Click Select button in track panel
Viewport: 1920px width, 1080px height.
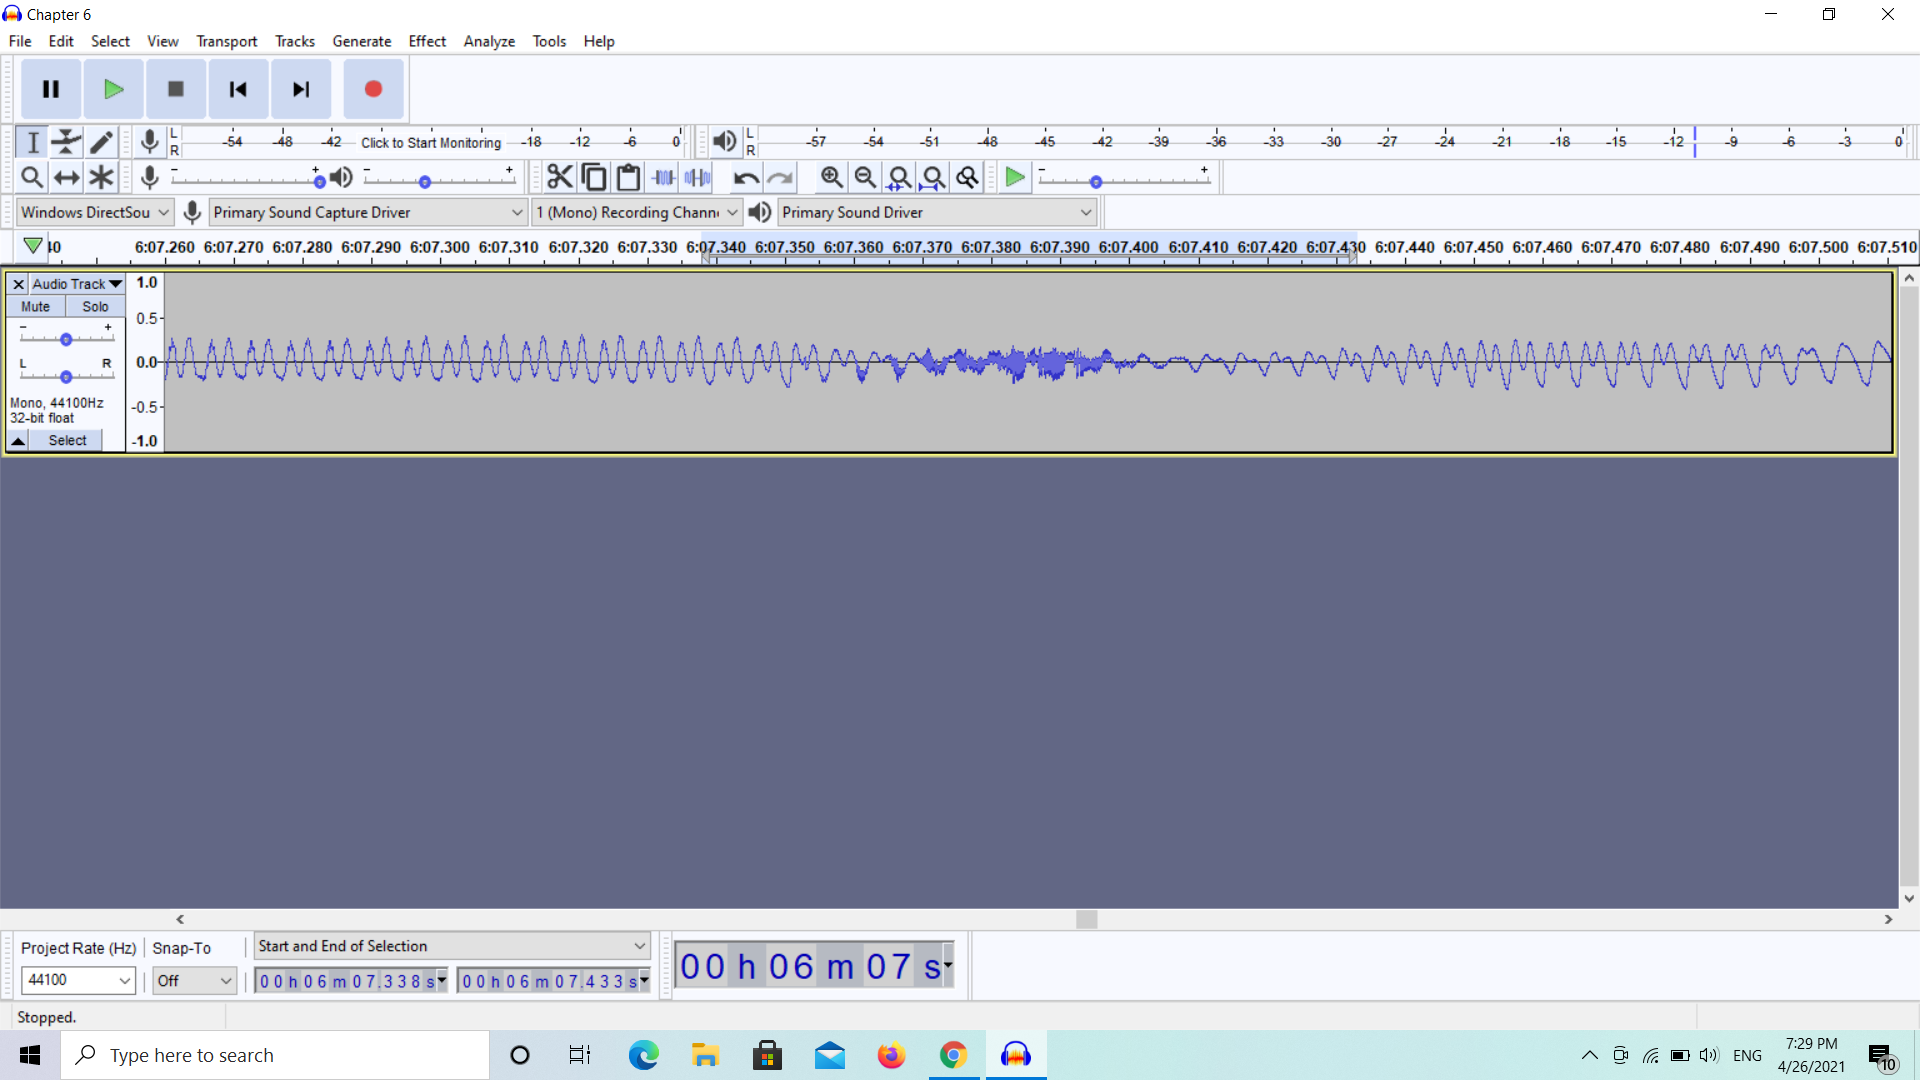pos(67,440)
